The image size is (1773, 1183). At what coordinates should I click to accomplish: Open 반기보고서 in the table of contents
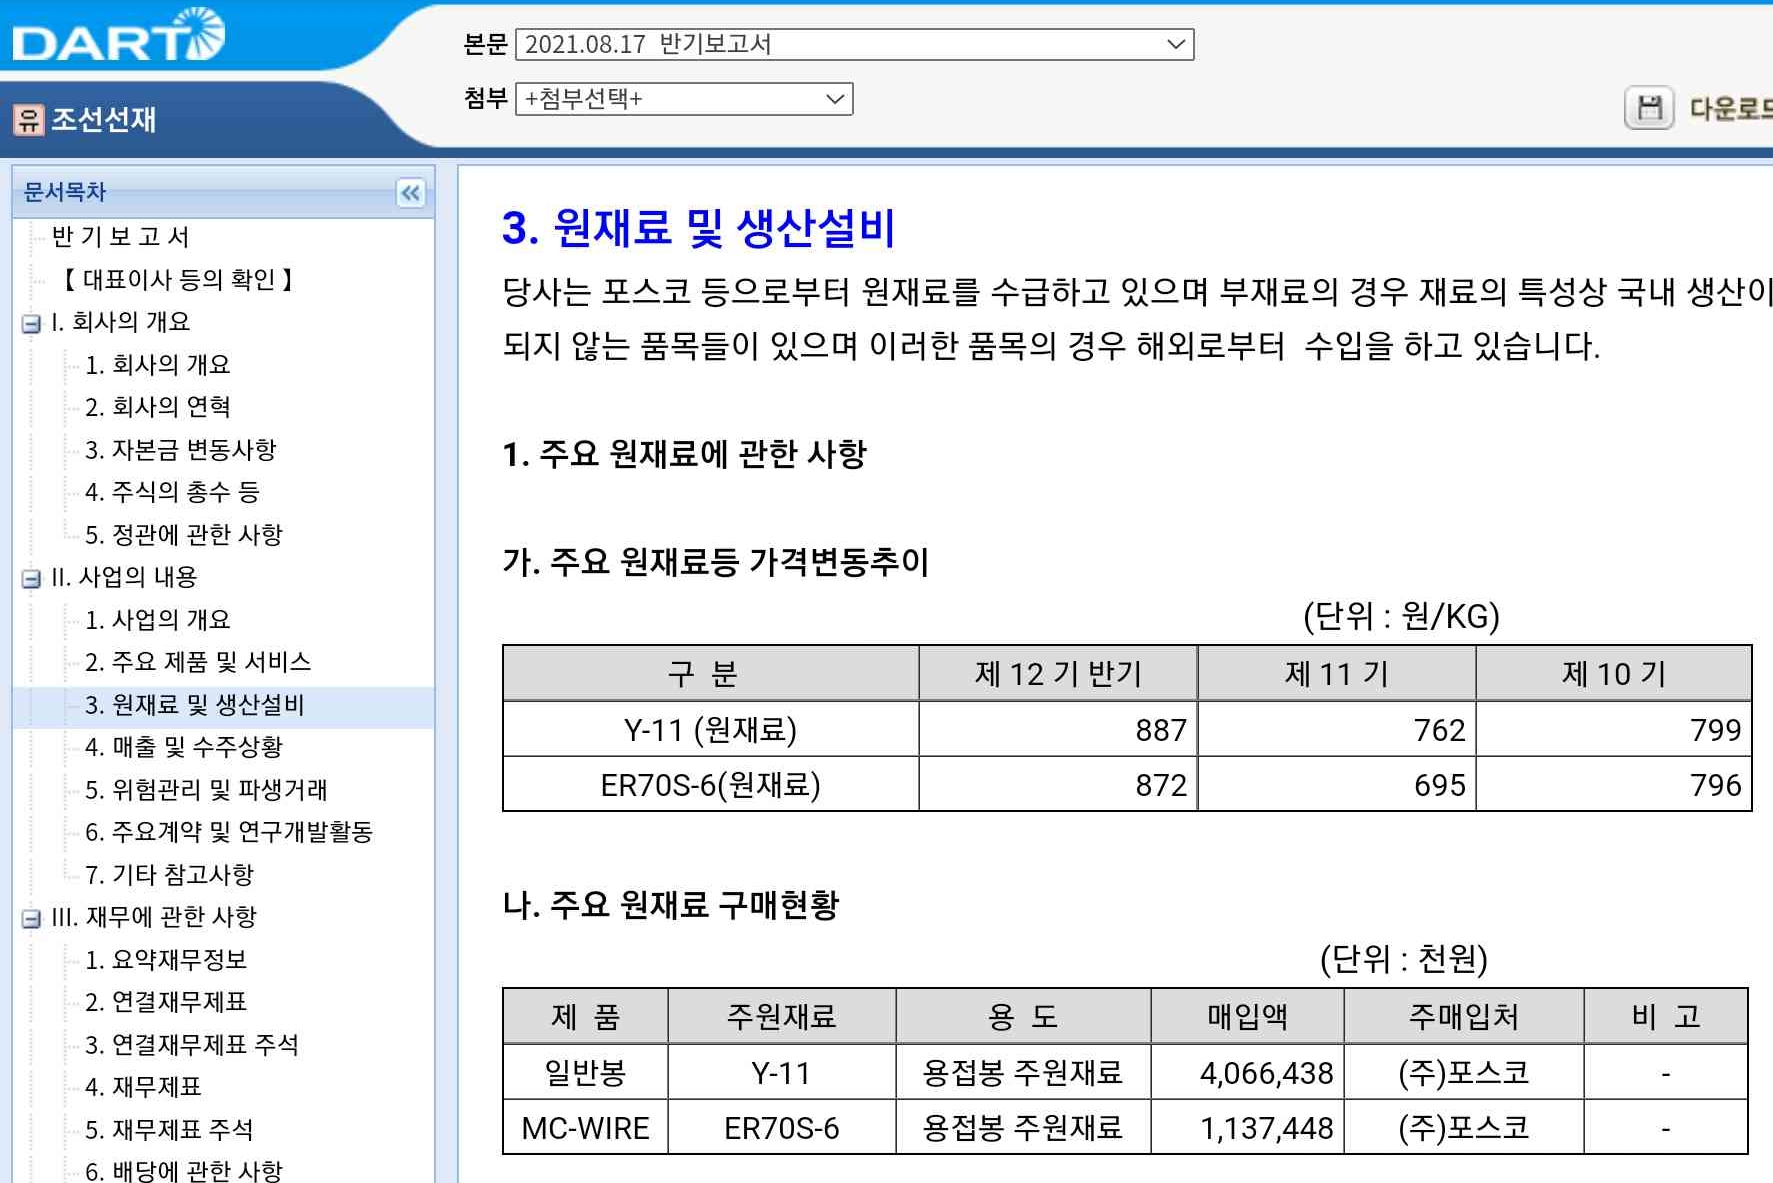pos(120,236)
